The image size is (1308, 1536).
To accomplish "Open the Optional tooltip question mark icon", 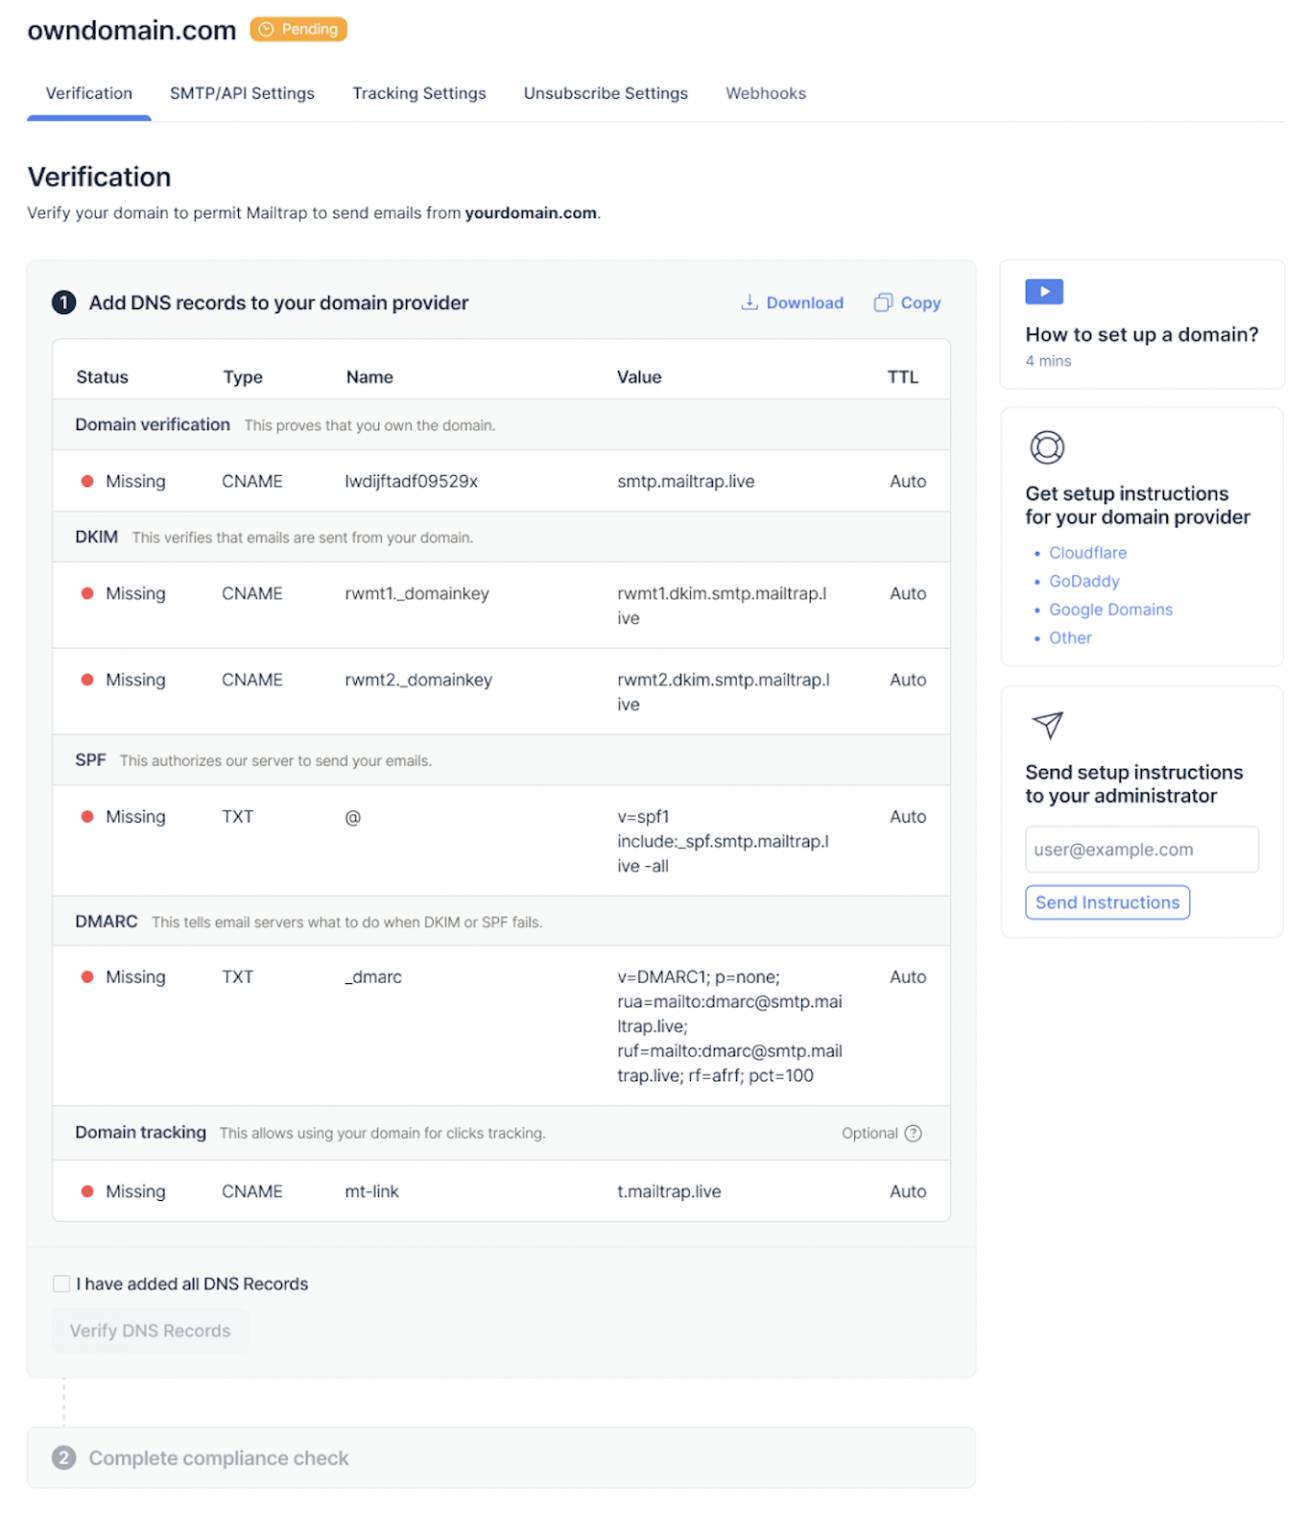I will tap(913, 1133).
